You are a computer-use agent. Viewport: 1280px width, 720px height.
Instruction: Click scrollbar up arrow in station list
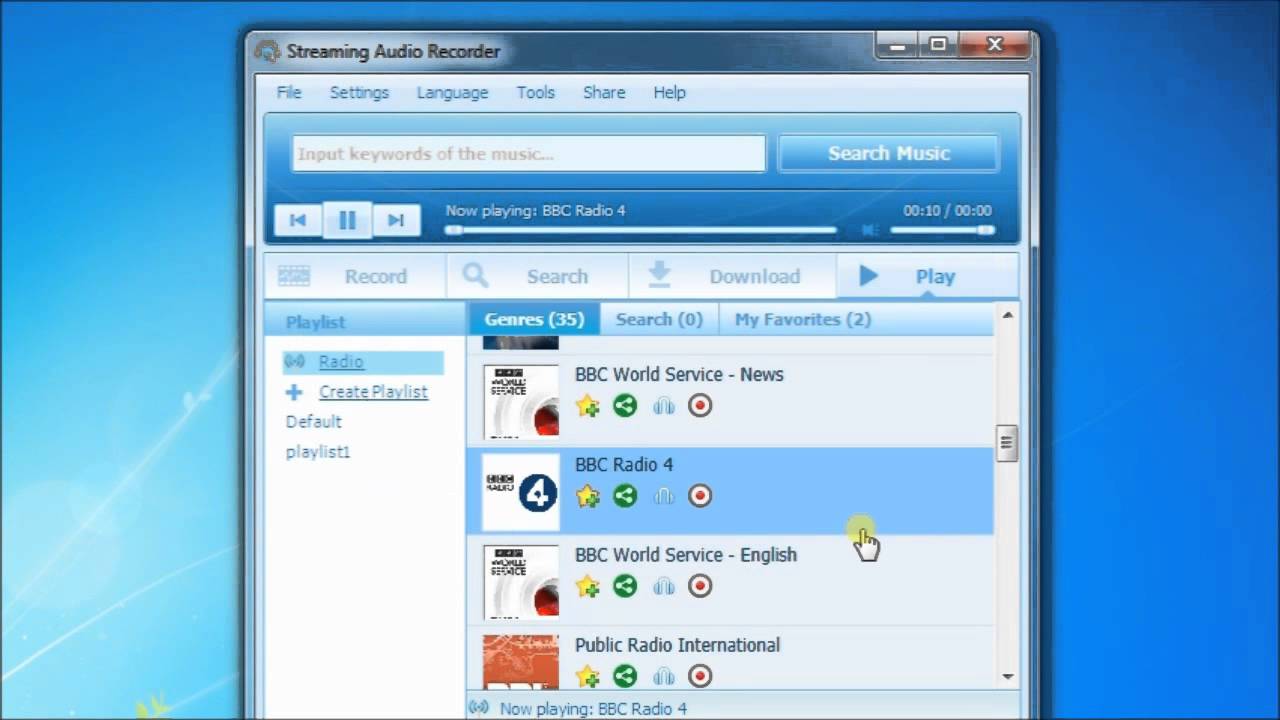(1008, 316)
